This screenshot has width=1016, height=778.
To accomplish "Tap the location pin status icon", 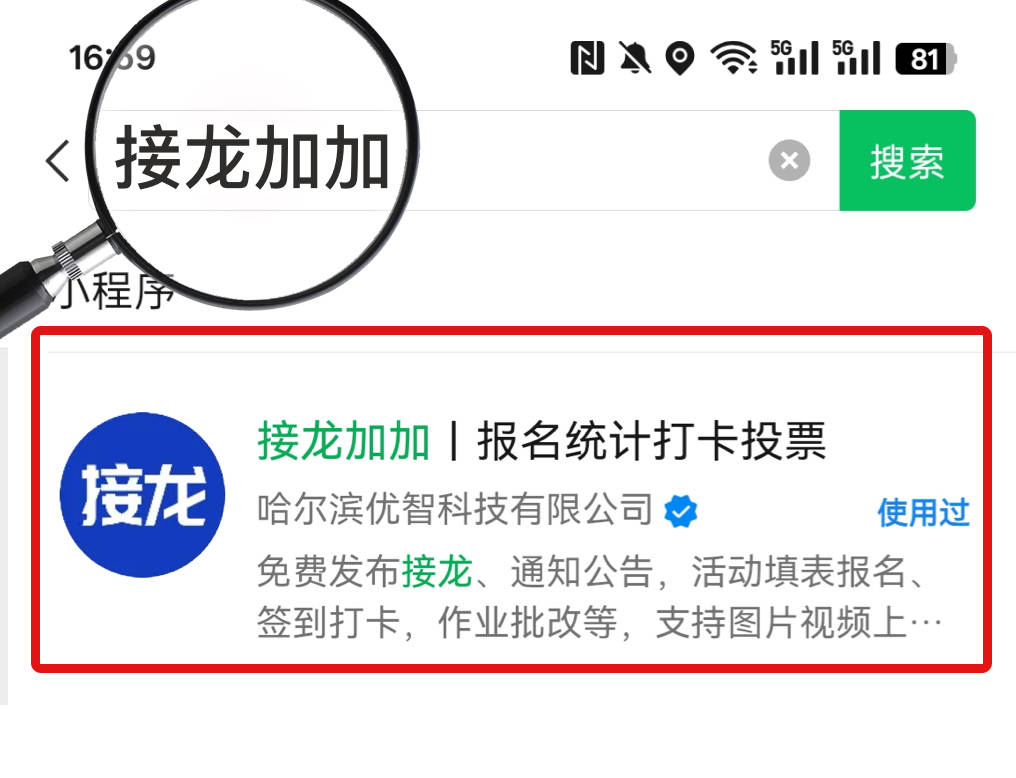I will (x=680, y=58).
